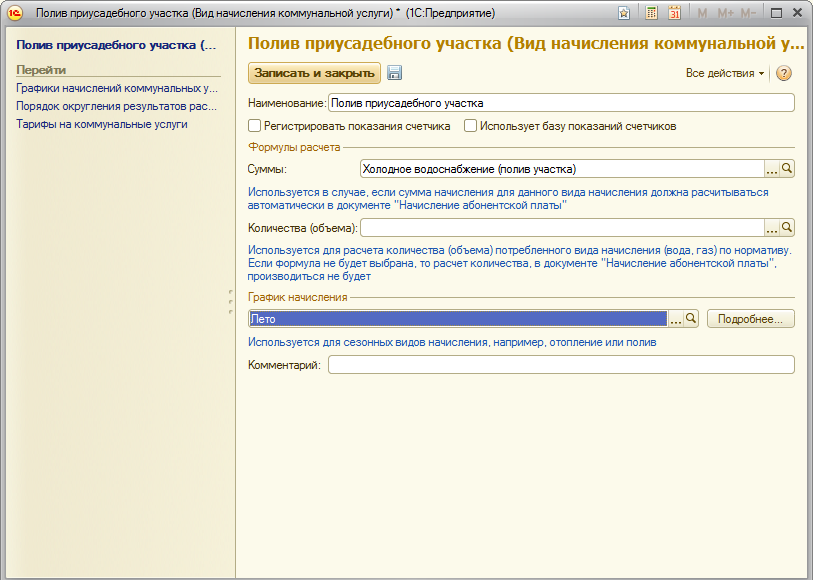Click the Подробнее button

click(750, 319)
